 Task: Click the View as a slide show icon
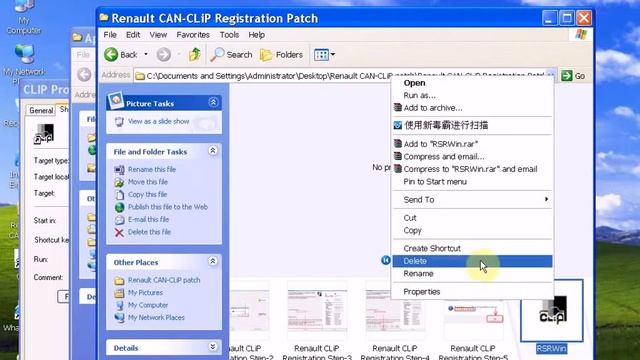pyautogui.click(x=119, y=122)
